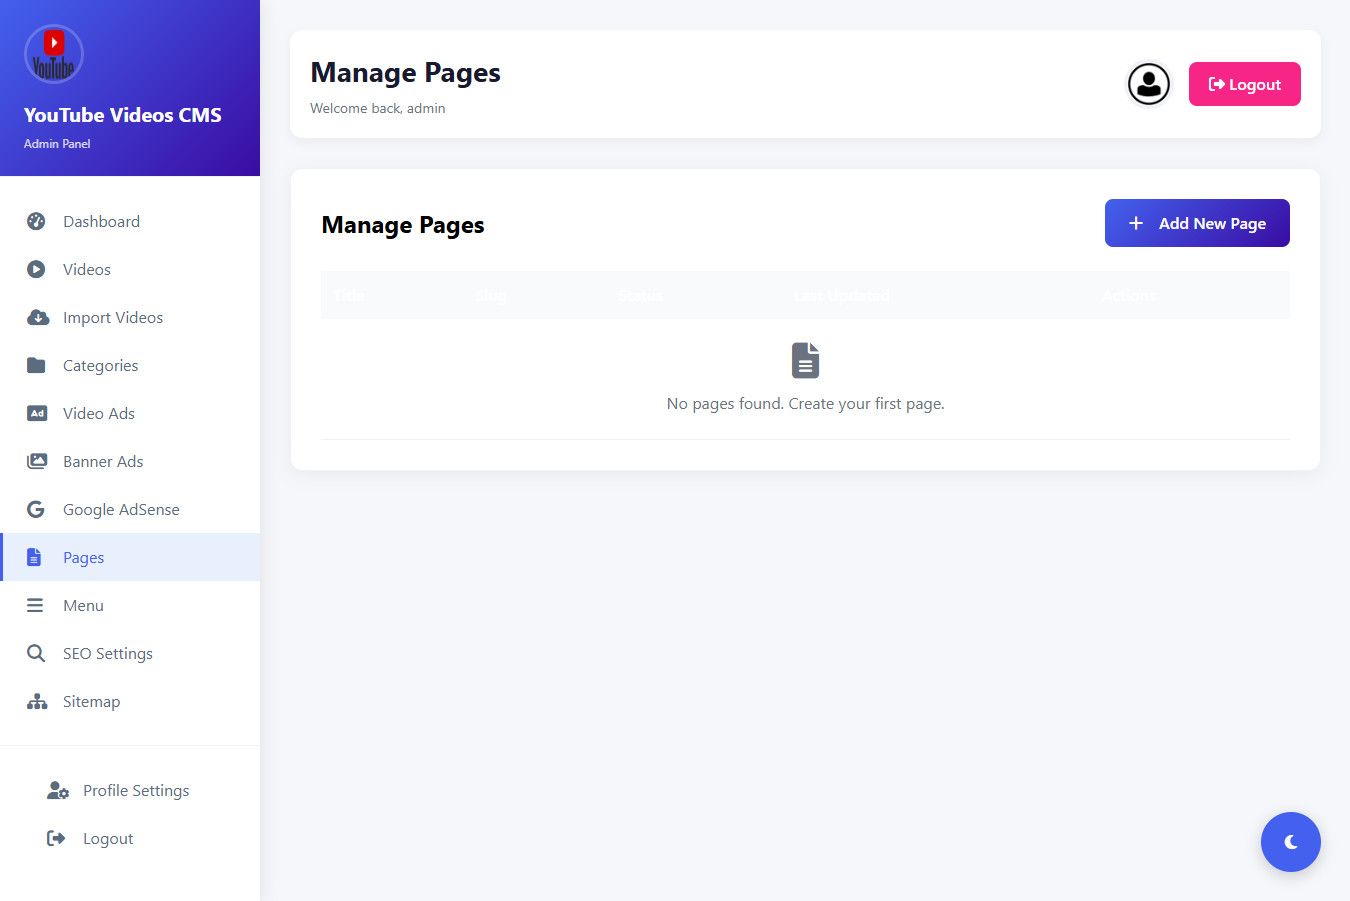Click the Google AdSense 'G' icon
This screenshot has width=1350, height=901.
tap(36, 509)
